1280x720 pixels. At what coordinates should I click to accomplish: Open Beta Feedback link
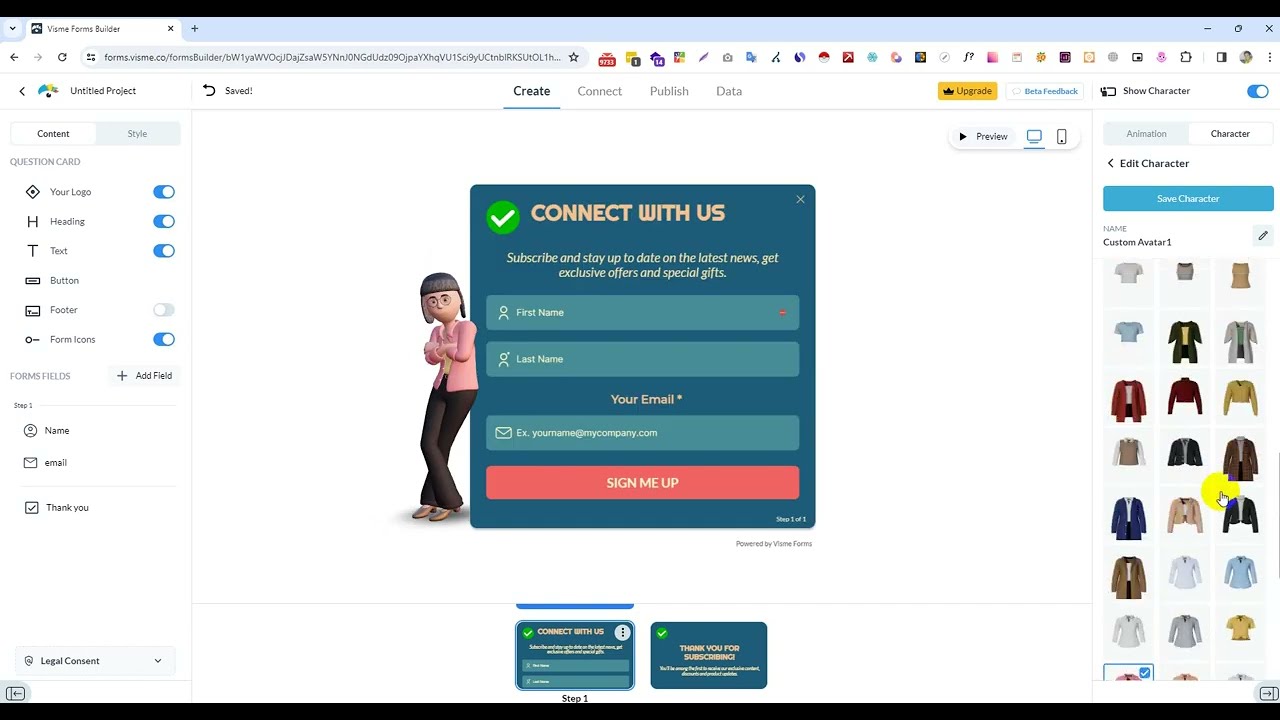pos(1044,91)
